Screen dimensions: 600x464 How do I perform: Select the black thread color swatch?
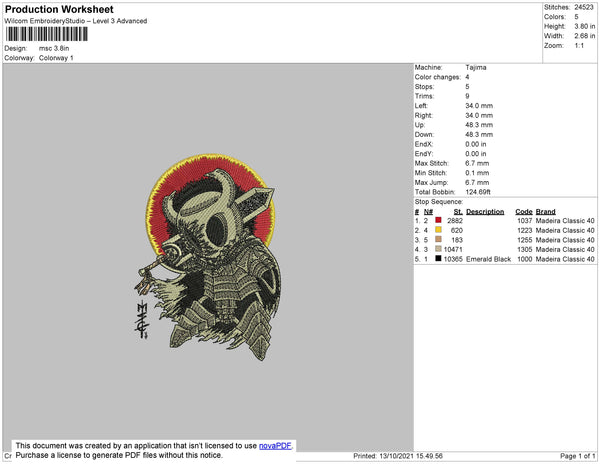(x=438, y=259)
